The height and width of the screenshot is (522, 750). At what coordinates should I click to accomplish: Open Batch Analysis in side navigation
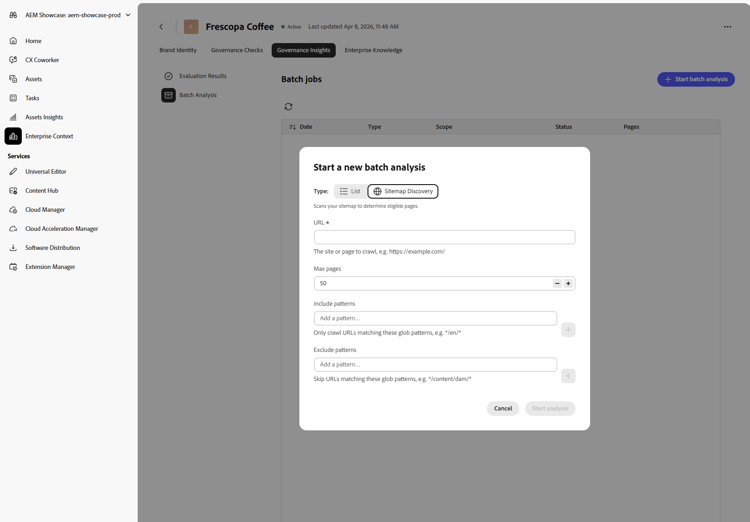click(x=198, y=95)
